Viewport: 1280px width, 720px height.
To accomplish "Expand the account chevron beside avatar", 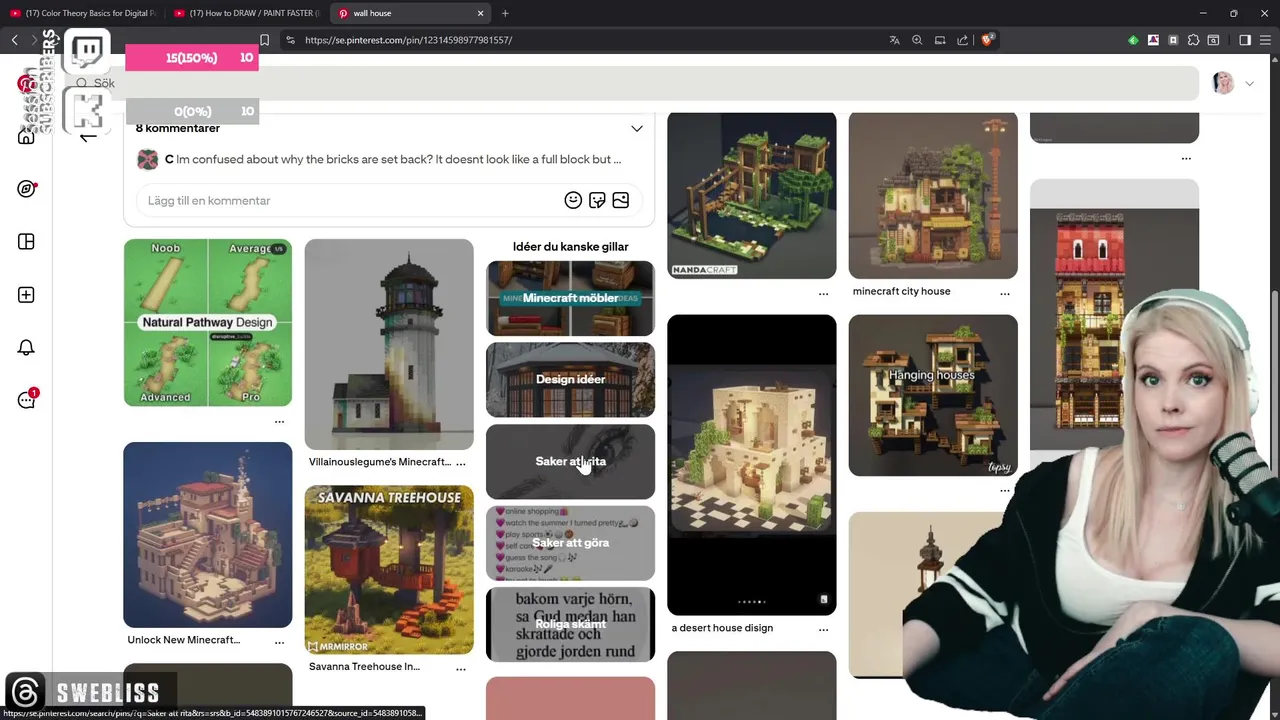I will click(x=1249, y=83).
